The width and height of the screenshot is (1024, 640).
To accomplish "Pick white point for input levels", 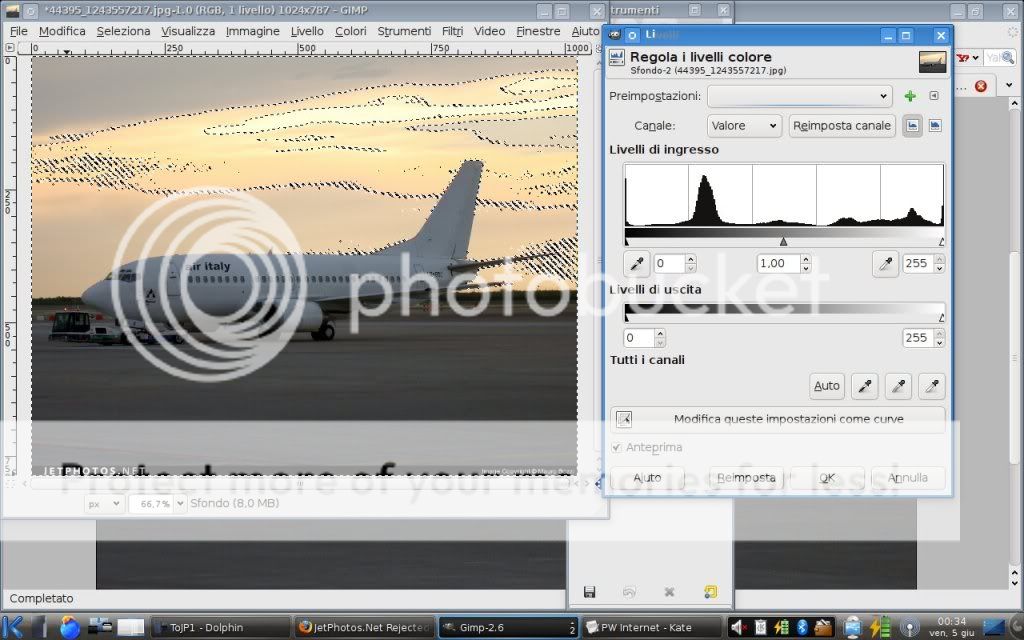I will pyautogui.click(x=885, y=264).
